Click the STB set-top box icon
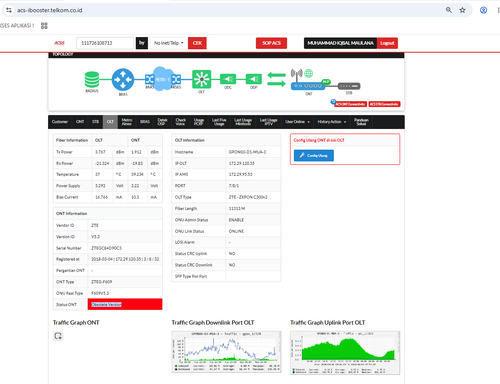The image size is (500, 384). pyautogui.click(x=349, y=86)
